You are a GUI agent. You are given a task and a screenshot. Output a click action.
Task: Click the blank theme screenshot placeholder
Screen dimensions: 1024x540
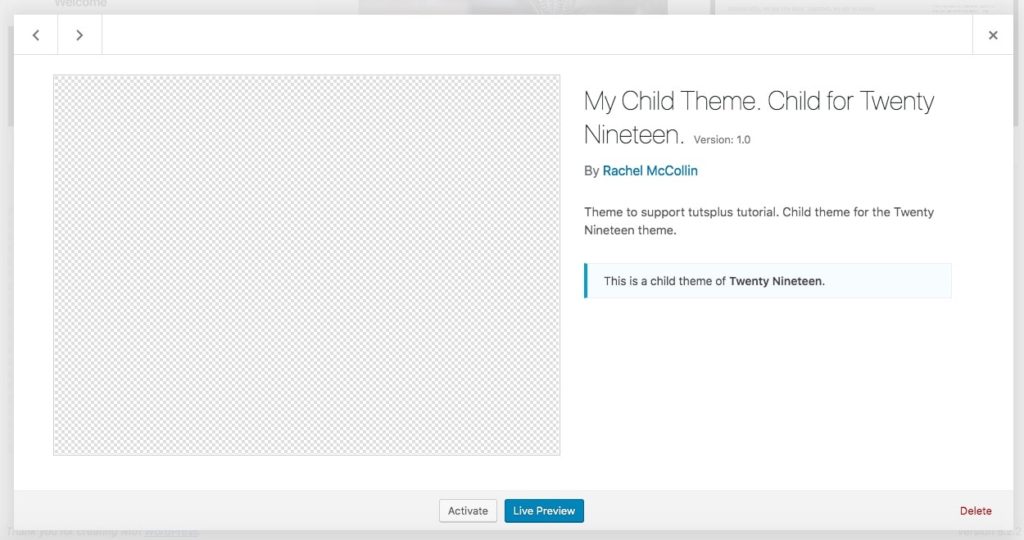tap(306, 265)
